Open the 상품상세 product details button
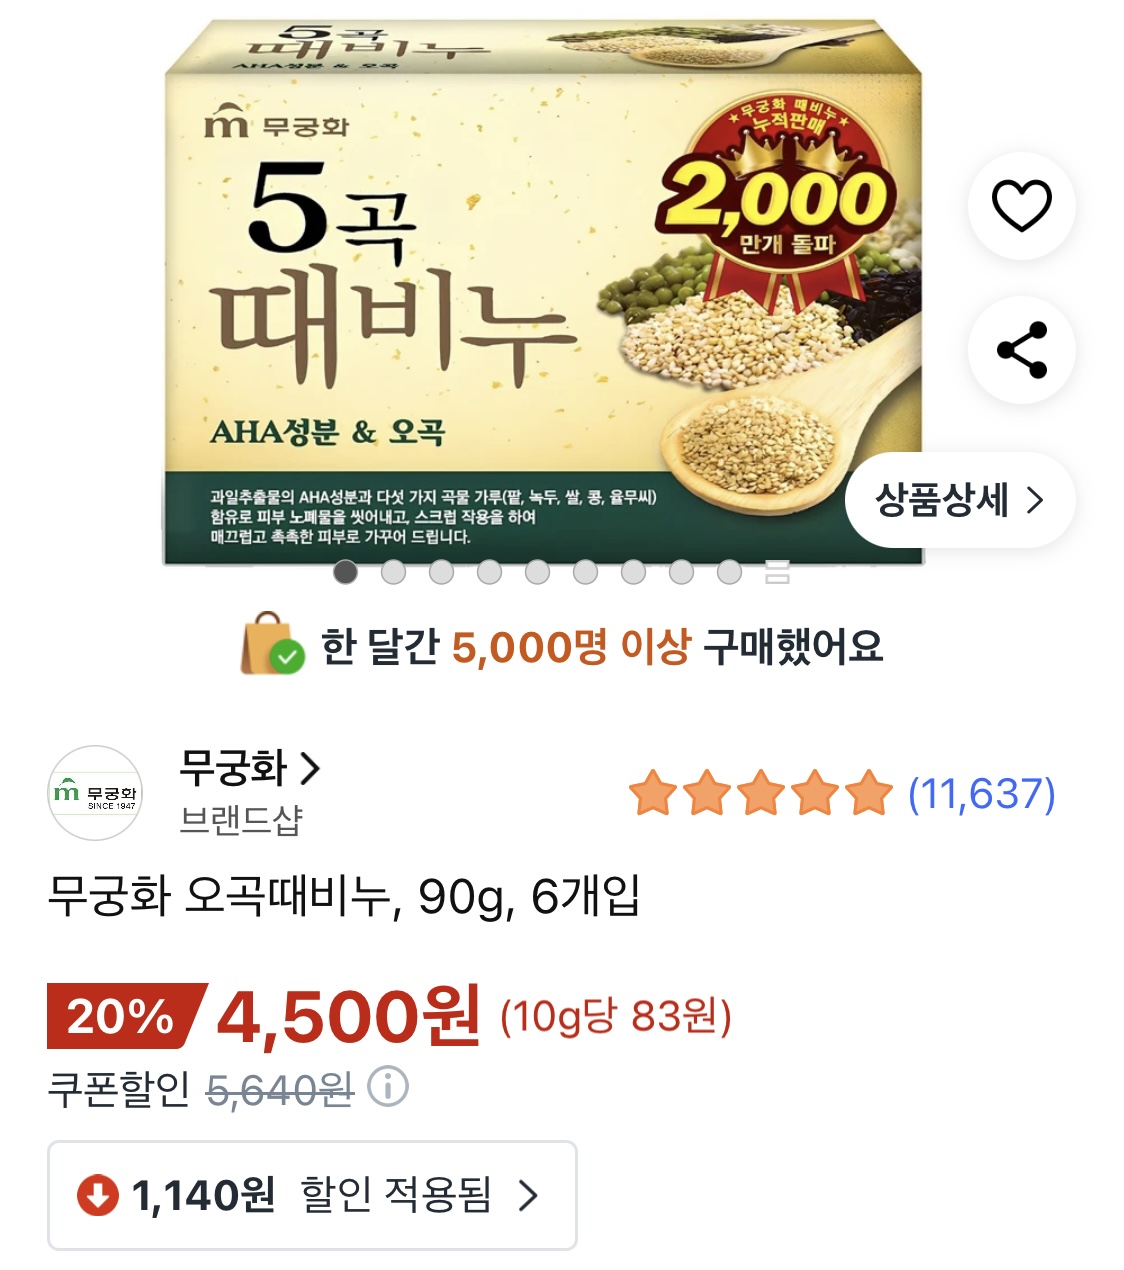 point(959,500)
